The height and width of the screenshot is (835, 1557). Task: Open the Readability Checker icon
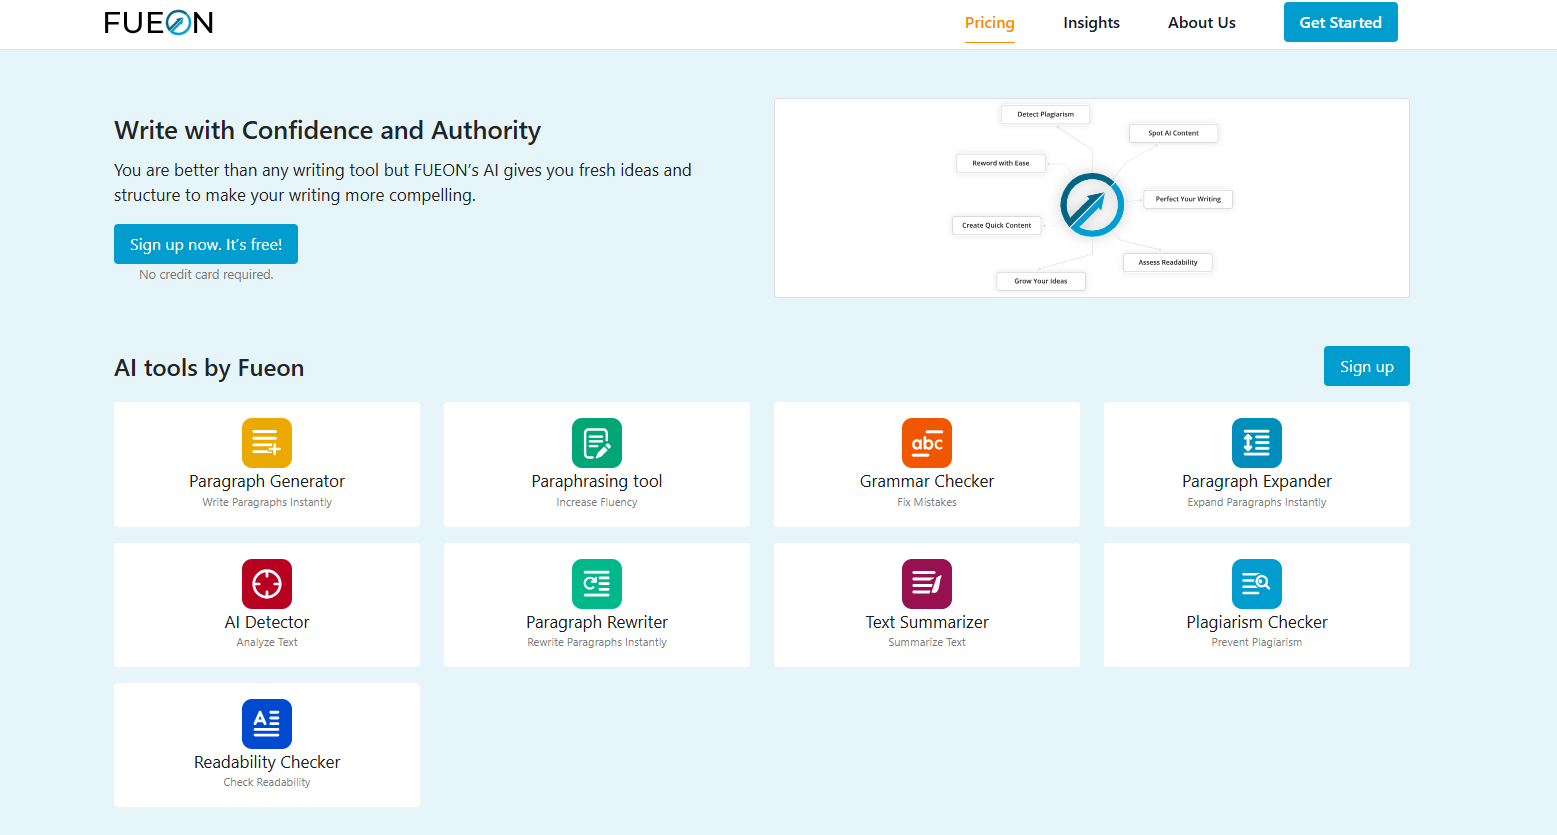pos(267,724)
